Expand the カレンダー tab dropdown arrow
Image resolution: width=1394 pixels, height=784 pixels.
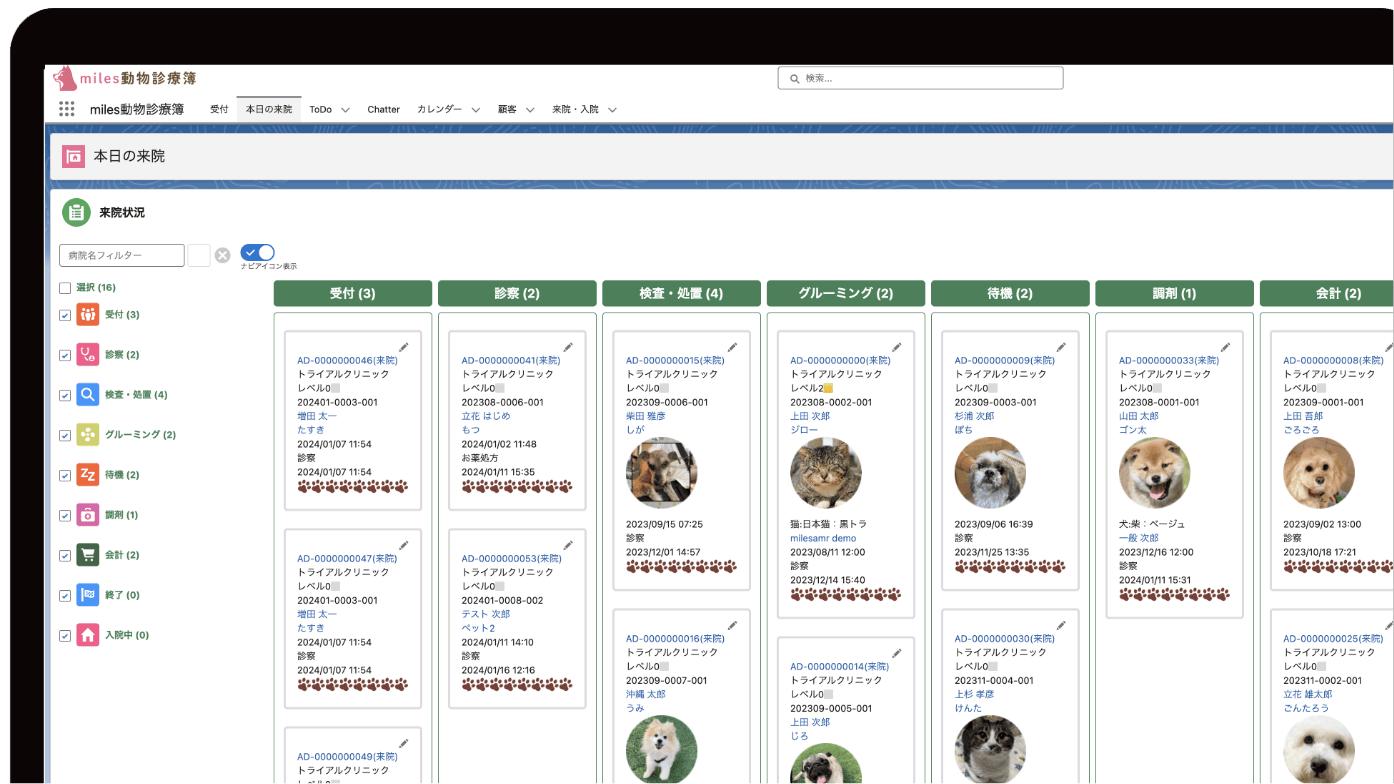click(x=476, y=110)
